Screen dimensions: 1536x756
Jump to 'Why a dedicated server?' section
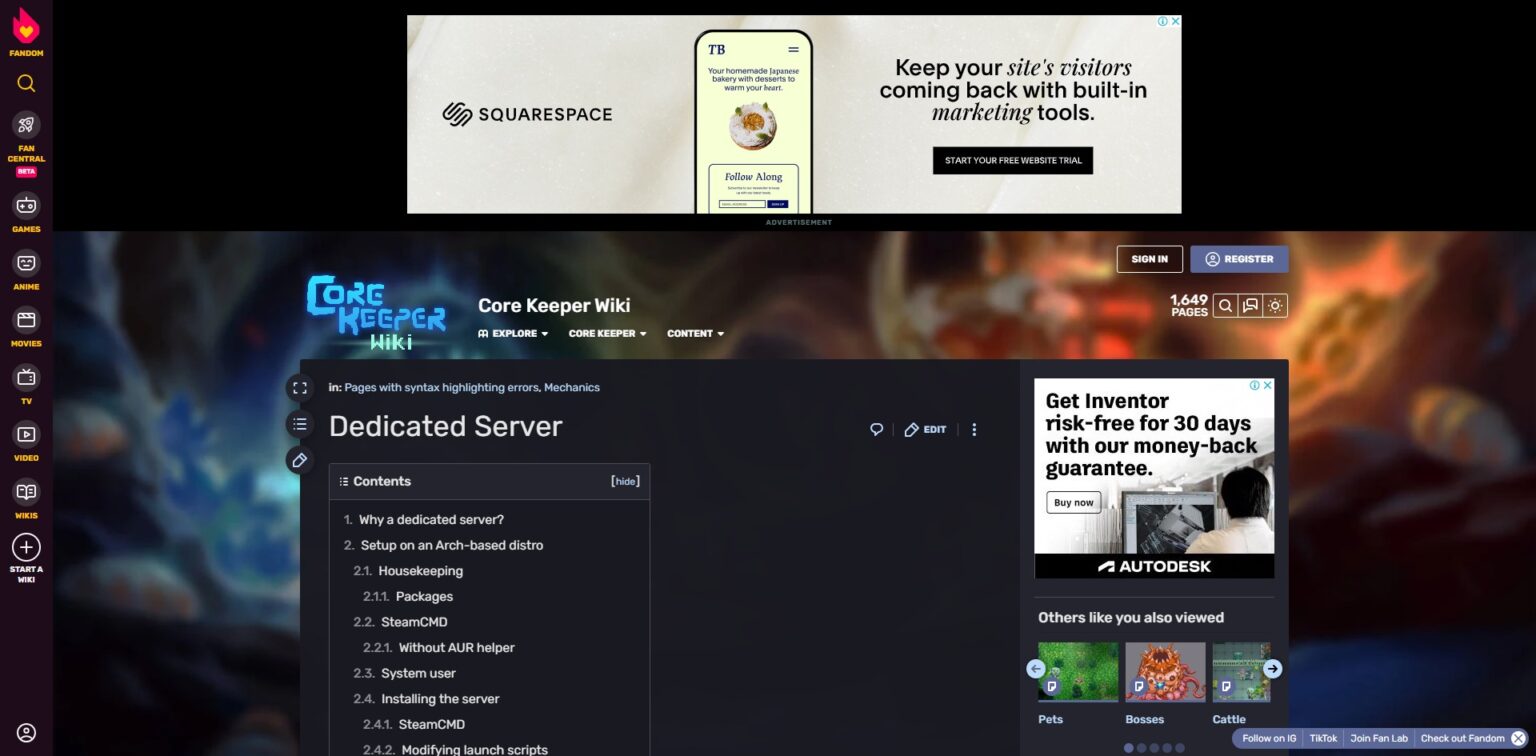[x=431, y=520]
